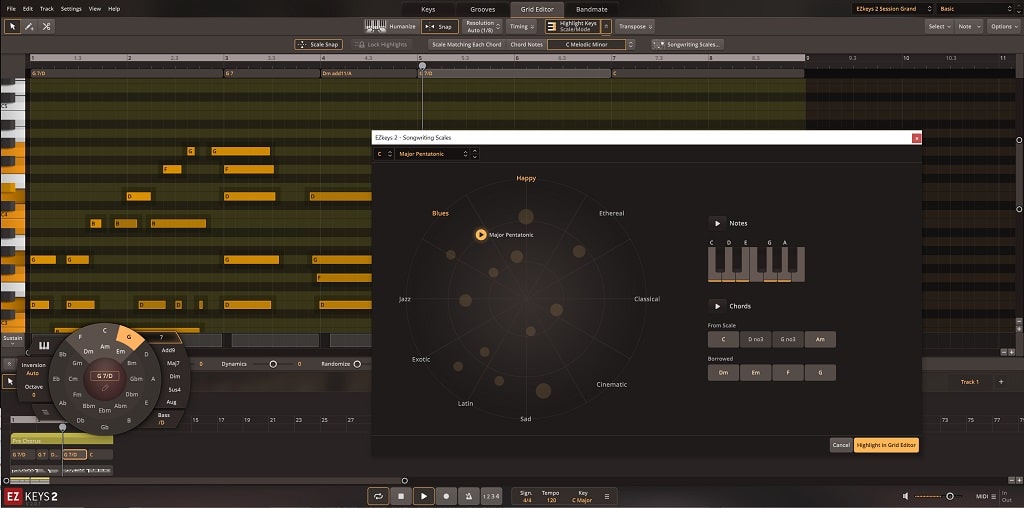
Task: Select the scissors split tool
Action: [x=46, y=27]
